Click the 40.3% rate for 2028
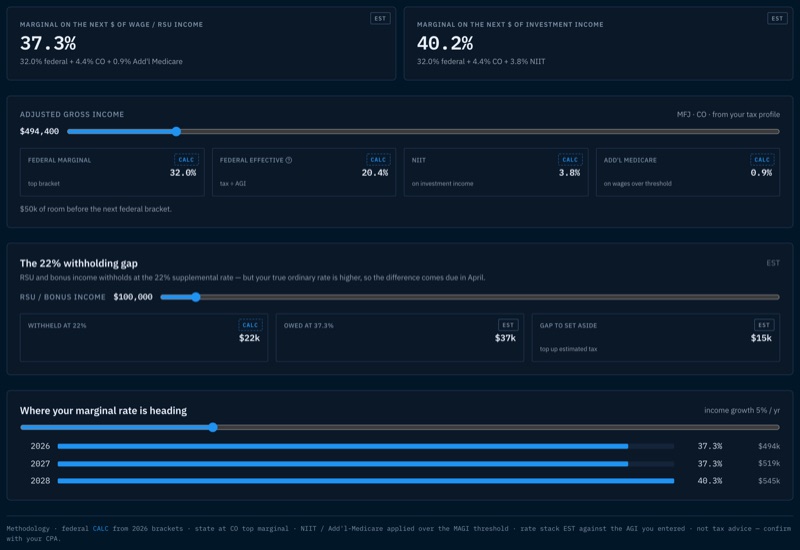This screenshot has height=550, width=800. pyautogui.click(x=710, y=481)
